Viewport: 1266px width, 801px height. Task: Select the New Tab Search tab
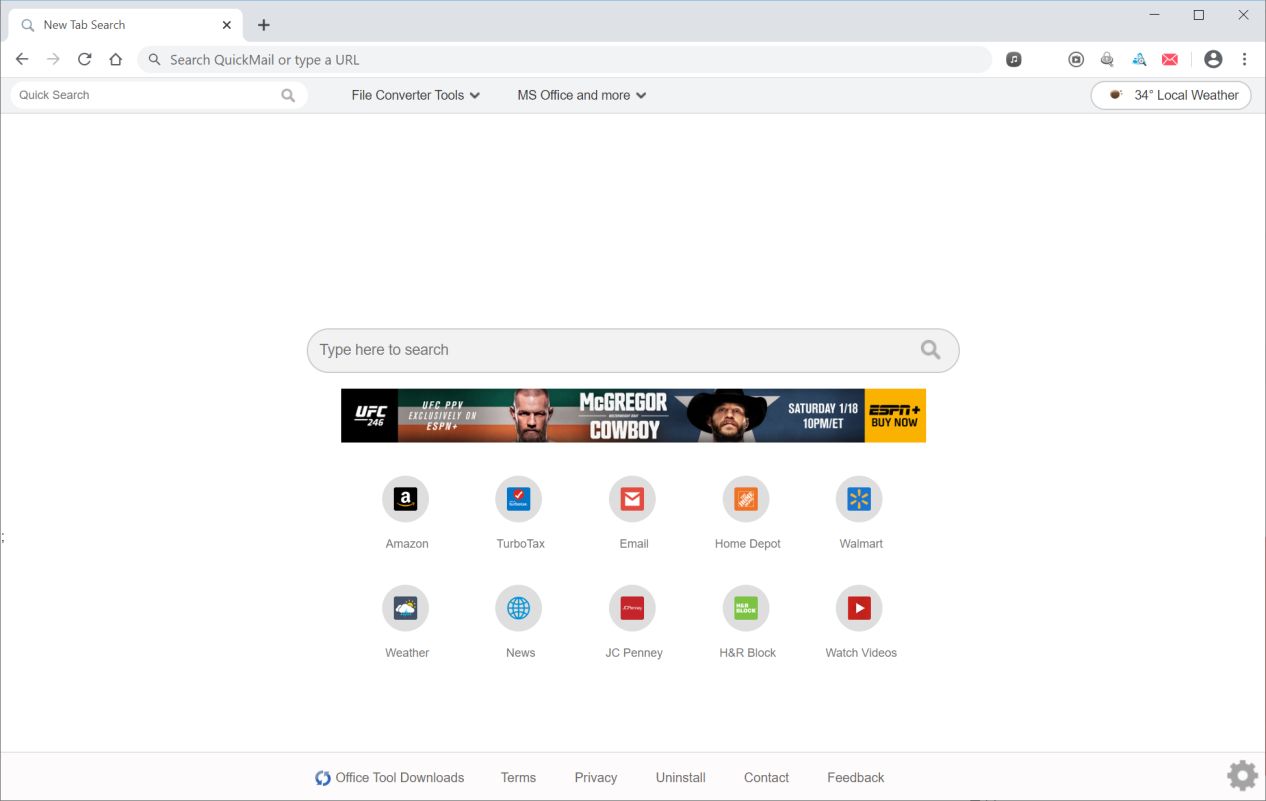click(125, 25)
